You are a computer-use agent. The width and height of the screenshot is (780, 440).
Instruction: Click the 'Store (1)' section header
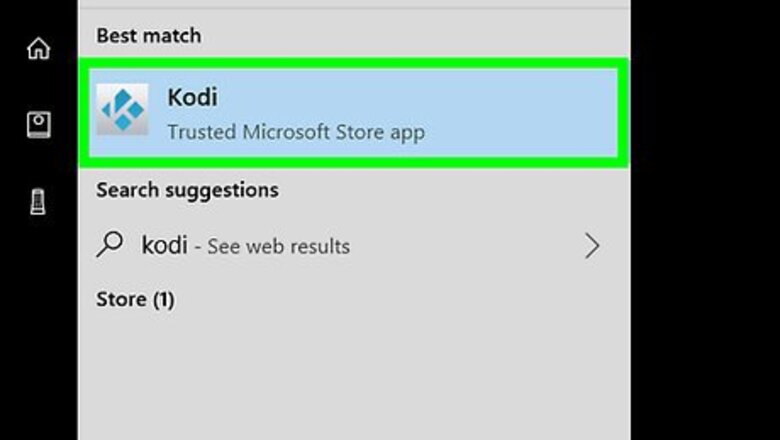[x=135, y=299]
